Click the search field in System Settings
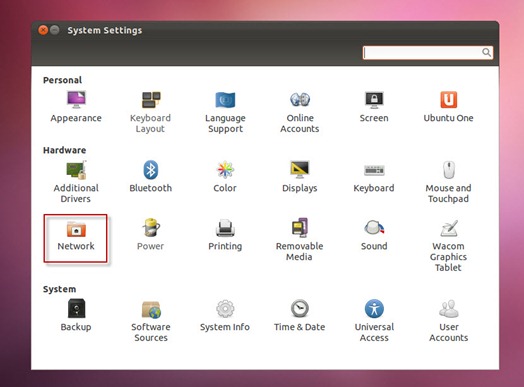The image size is (524, 387). coord(428,52)
